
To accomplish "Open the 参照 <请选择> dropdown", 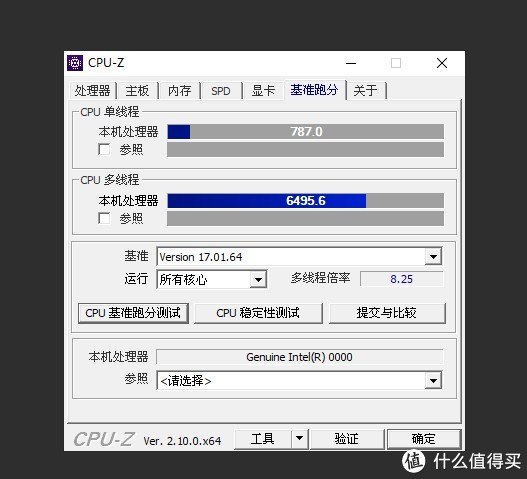I will [299, 381].
